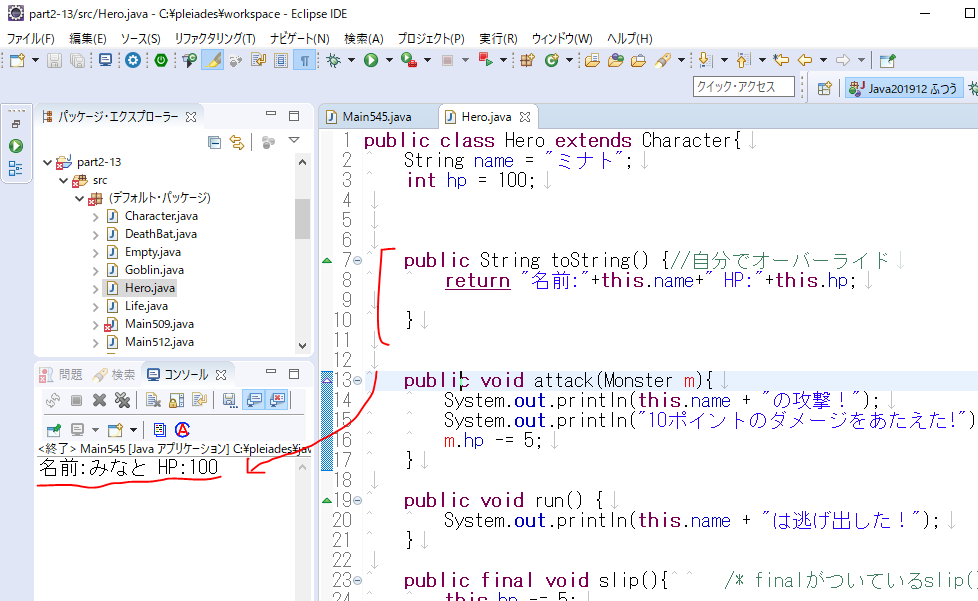Screen dimensions: 978x601
Task: Jump to last edit location icon
Action: (x=781, y=60)
